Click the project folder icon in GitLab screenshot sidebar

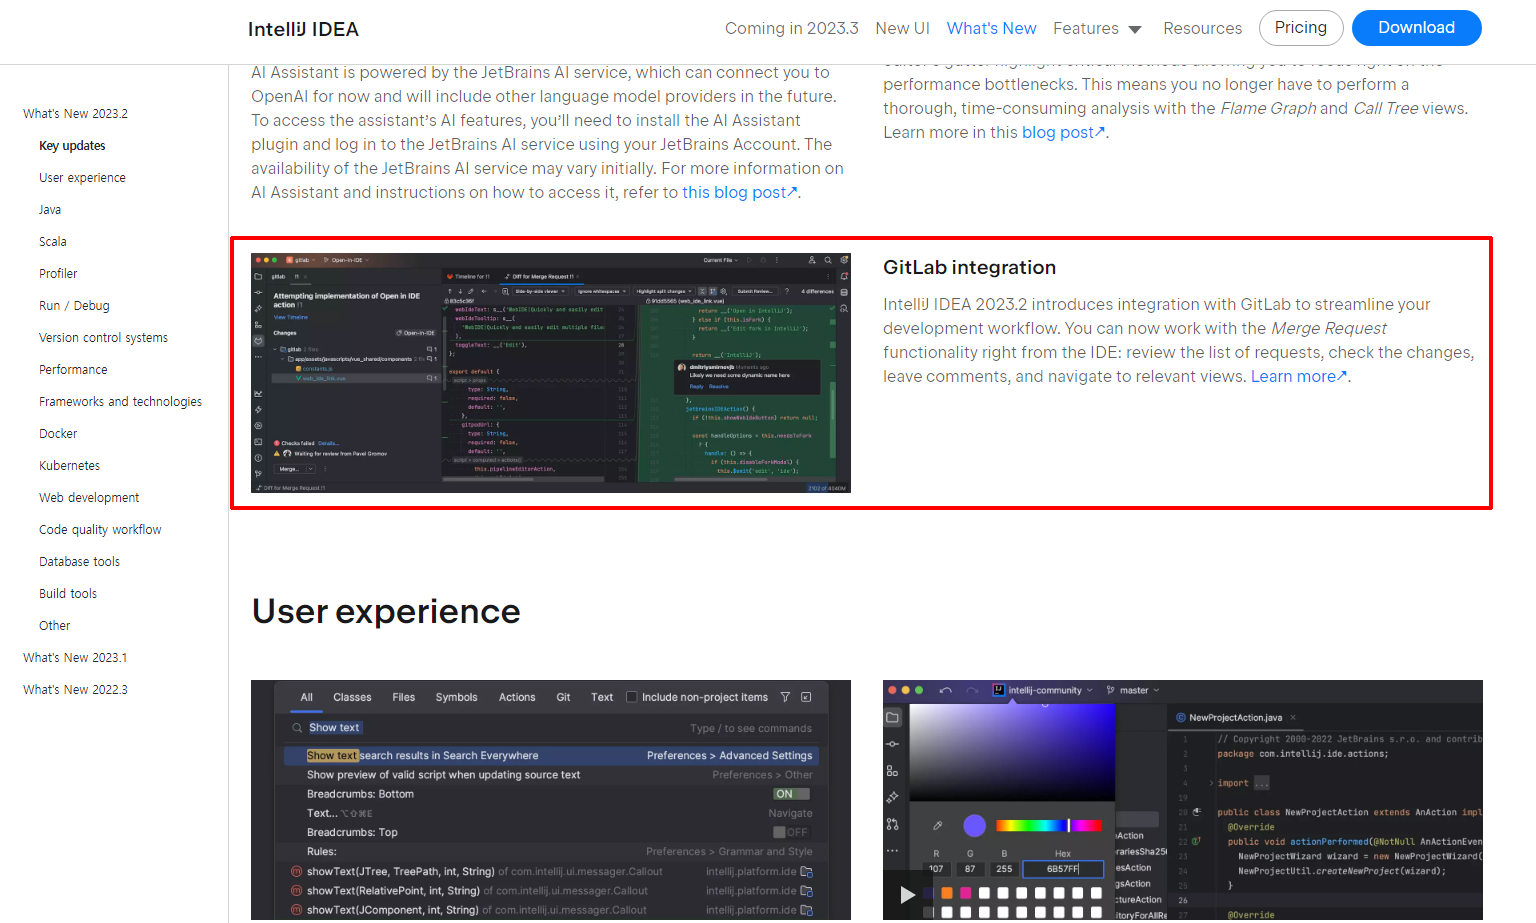click(258, 276)
